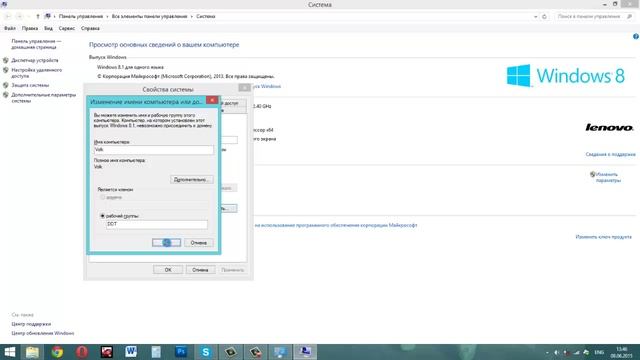Screen dimensions: 640x360
Task: Launch Opera browser from the taskbar
Action: click(x=82, y=352)
